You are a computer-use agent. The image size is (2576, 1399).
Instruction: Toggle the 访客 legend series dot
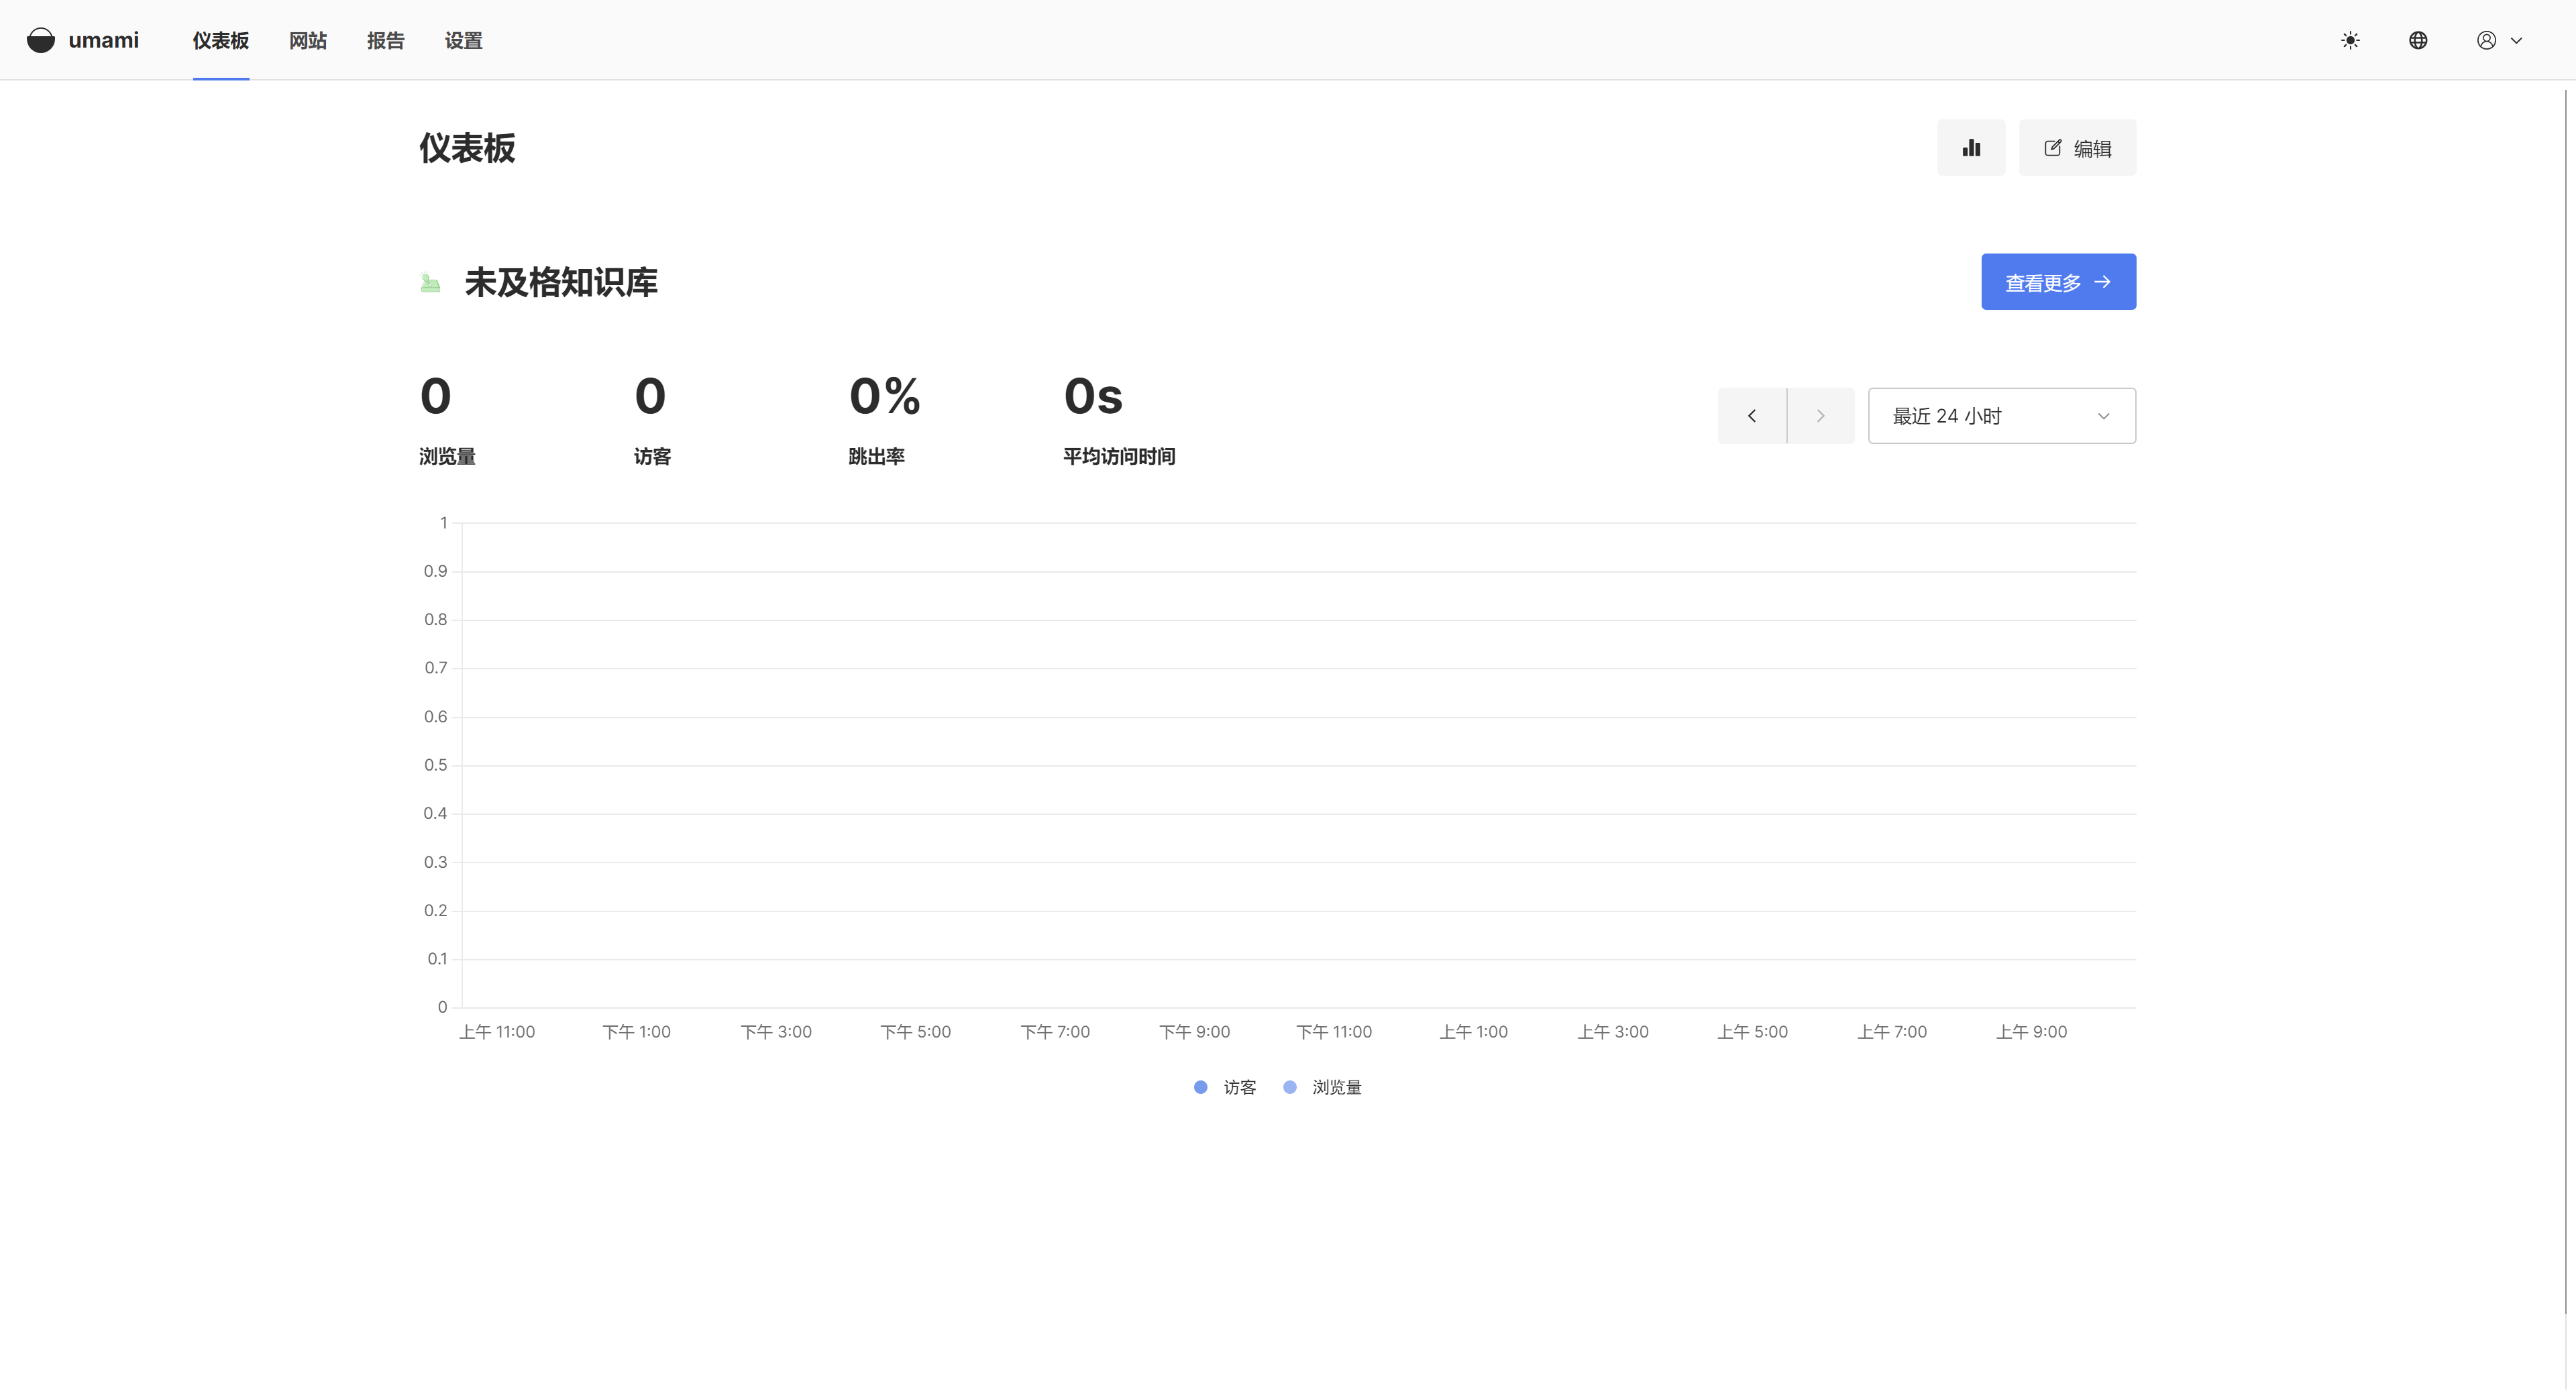coord(1201,1087)
